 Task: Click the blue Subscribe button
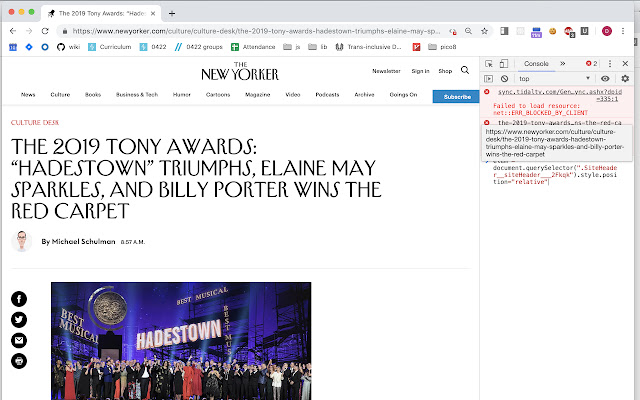coord(456,97)
